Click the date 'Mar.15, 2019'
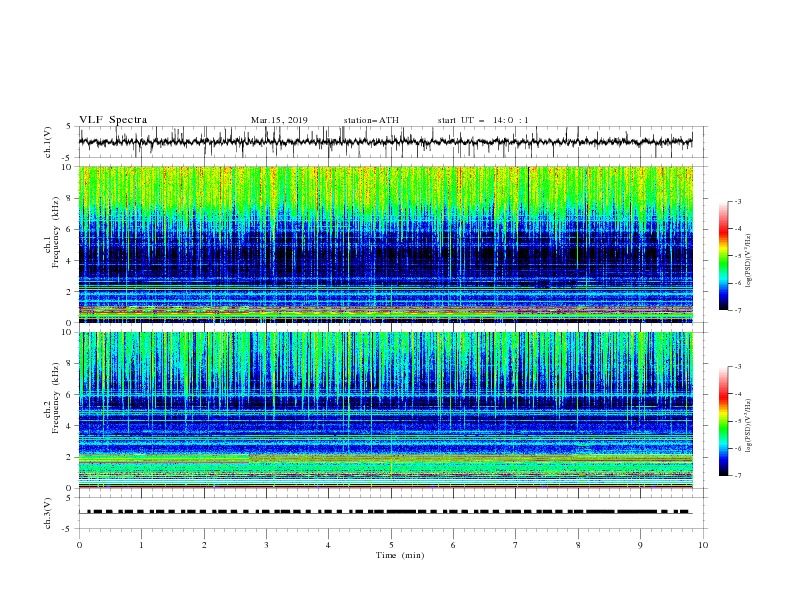 [279, 120]
